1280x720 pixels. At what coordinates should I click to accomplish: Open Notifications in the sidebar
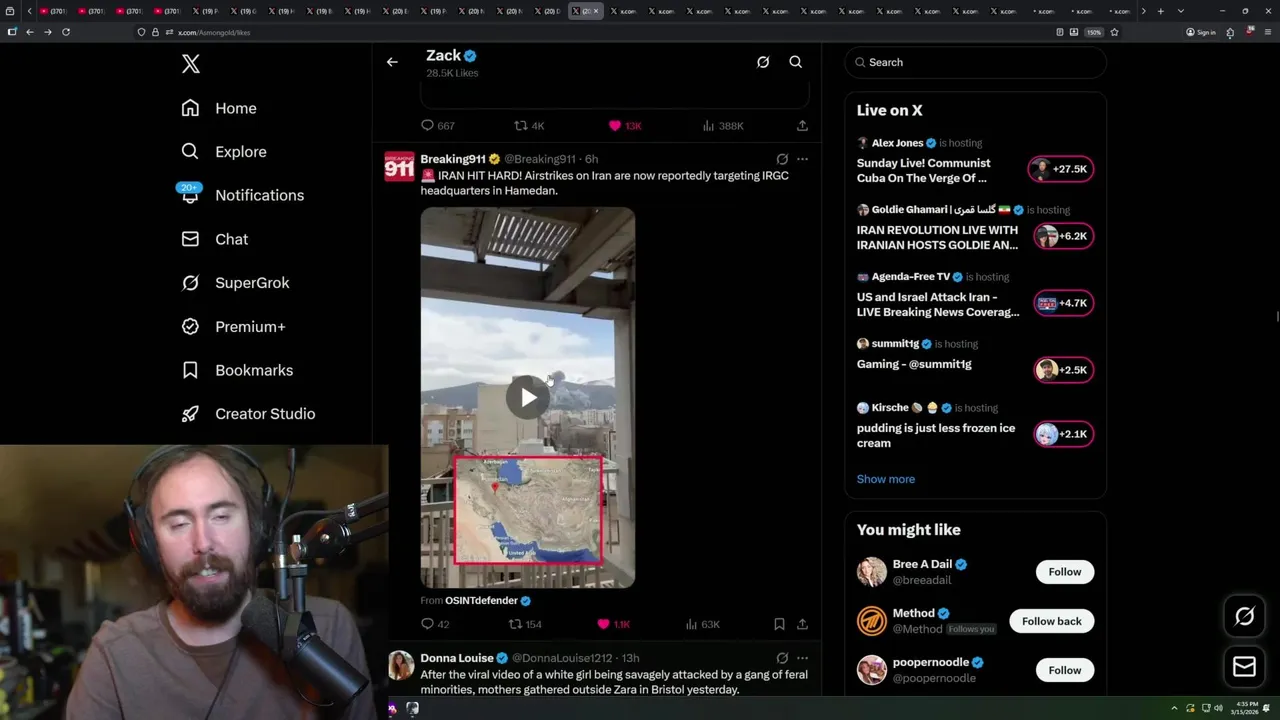pos(241,195)
